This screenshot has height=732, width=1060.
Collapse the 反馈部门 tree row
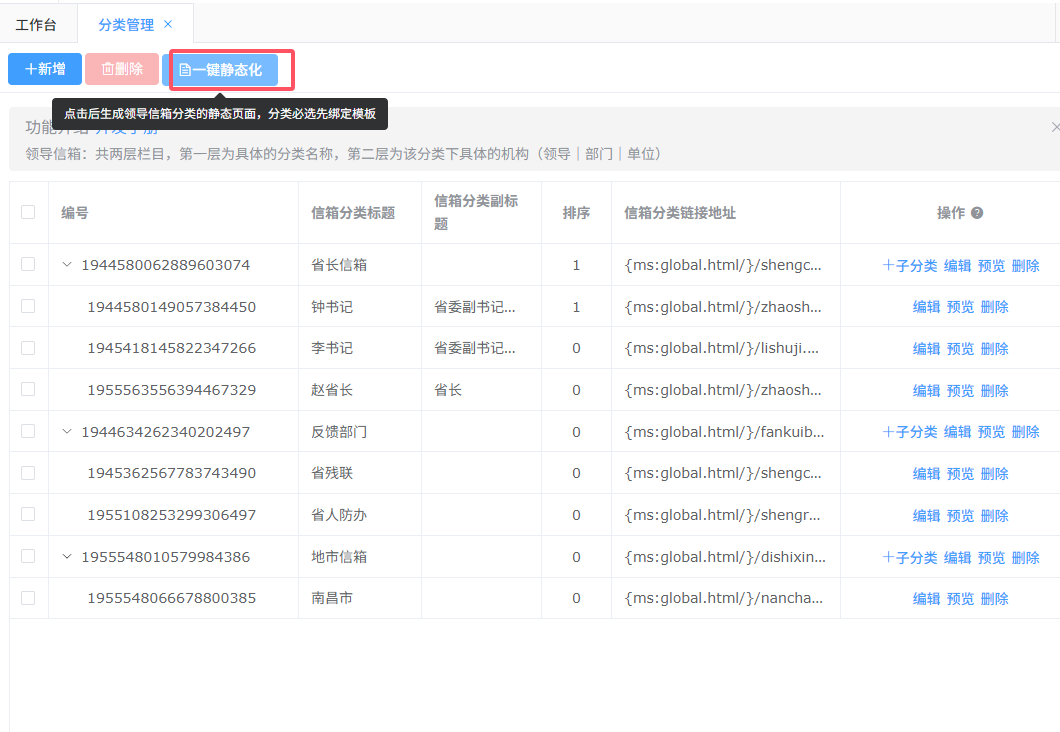67,431
